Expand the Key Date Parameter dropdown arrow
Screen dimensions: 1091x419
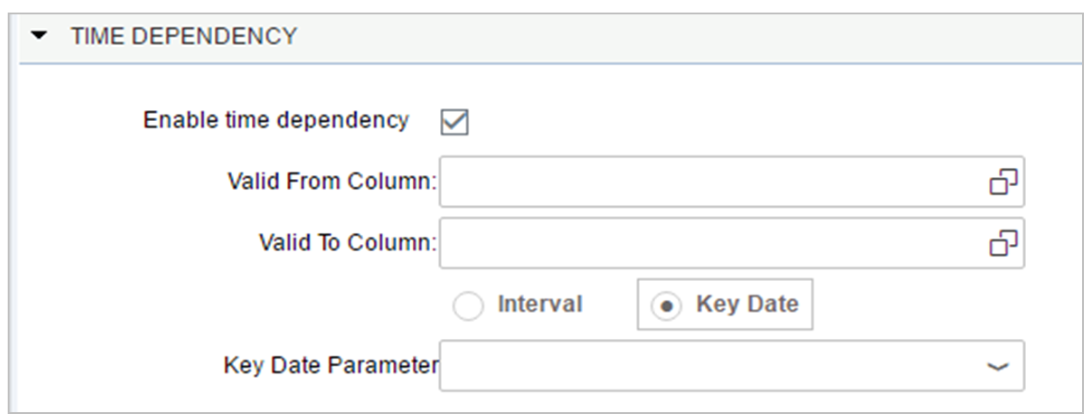[x=998, y=366]
